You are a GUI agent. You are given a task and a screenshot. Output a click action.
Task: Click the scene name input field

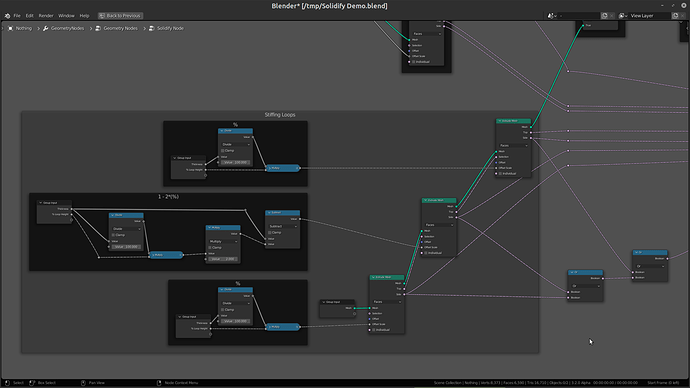pos(580,16)
